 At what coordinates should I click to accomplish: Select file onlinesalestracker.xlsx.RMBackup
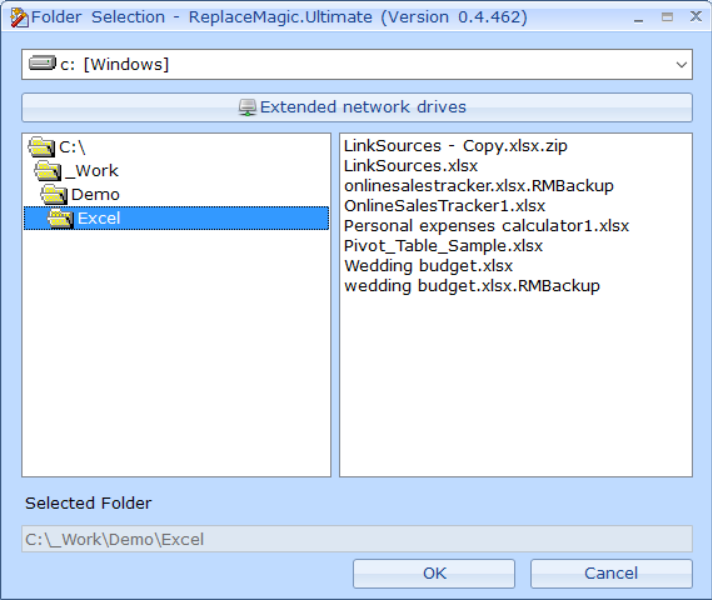[479, 186]
